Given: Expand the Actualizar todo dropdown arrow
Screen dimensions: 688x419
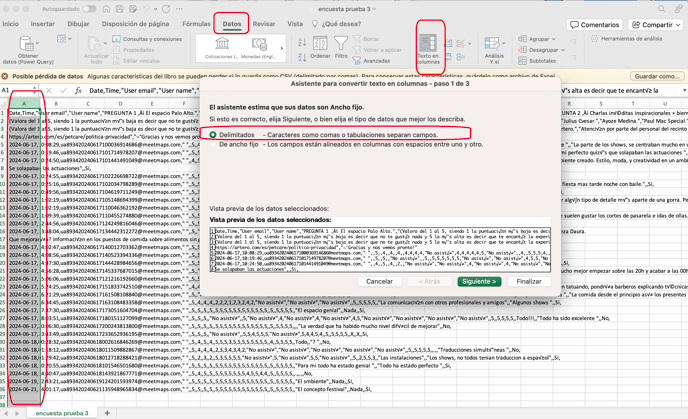Looking at the screenshot, I should point(105,43).
